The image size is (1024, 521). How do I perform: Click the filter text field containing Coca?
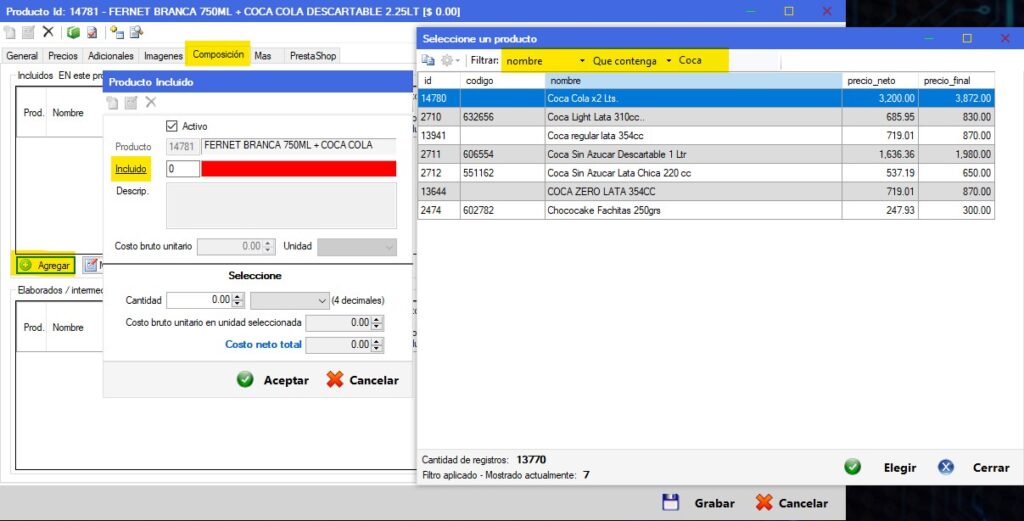pos(728,61)
